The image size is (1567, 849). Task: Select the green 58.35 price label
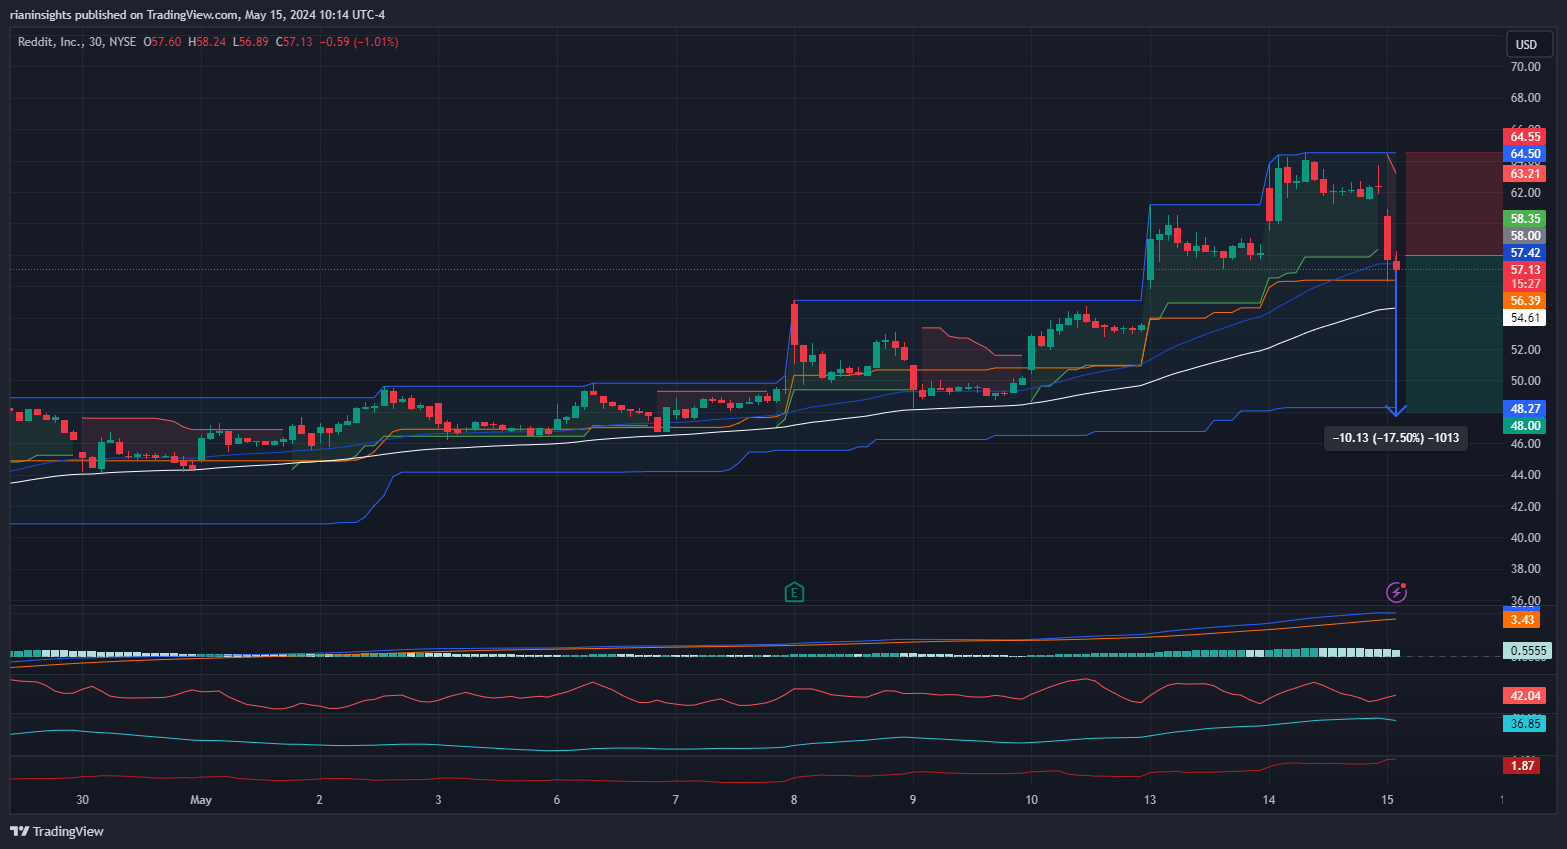point(1525,219)
